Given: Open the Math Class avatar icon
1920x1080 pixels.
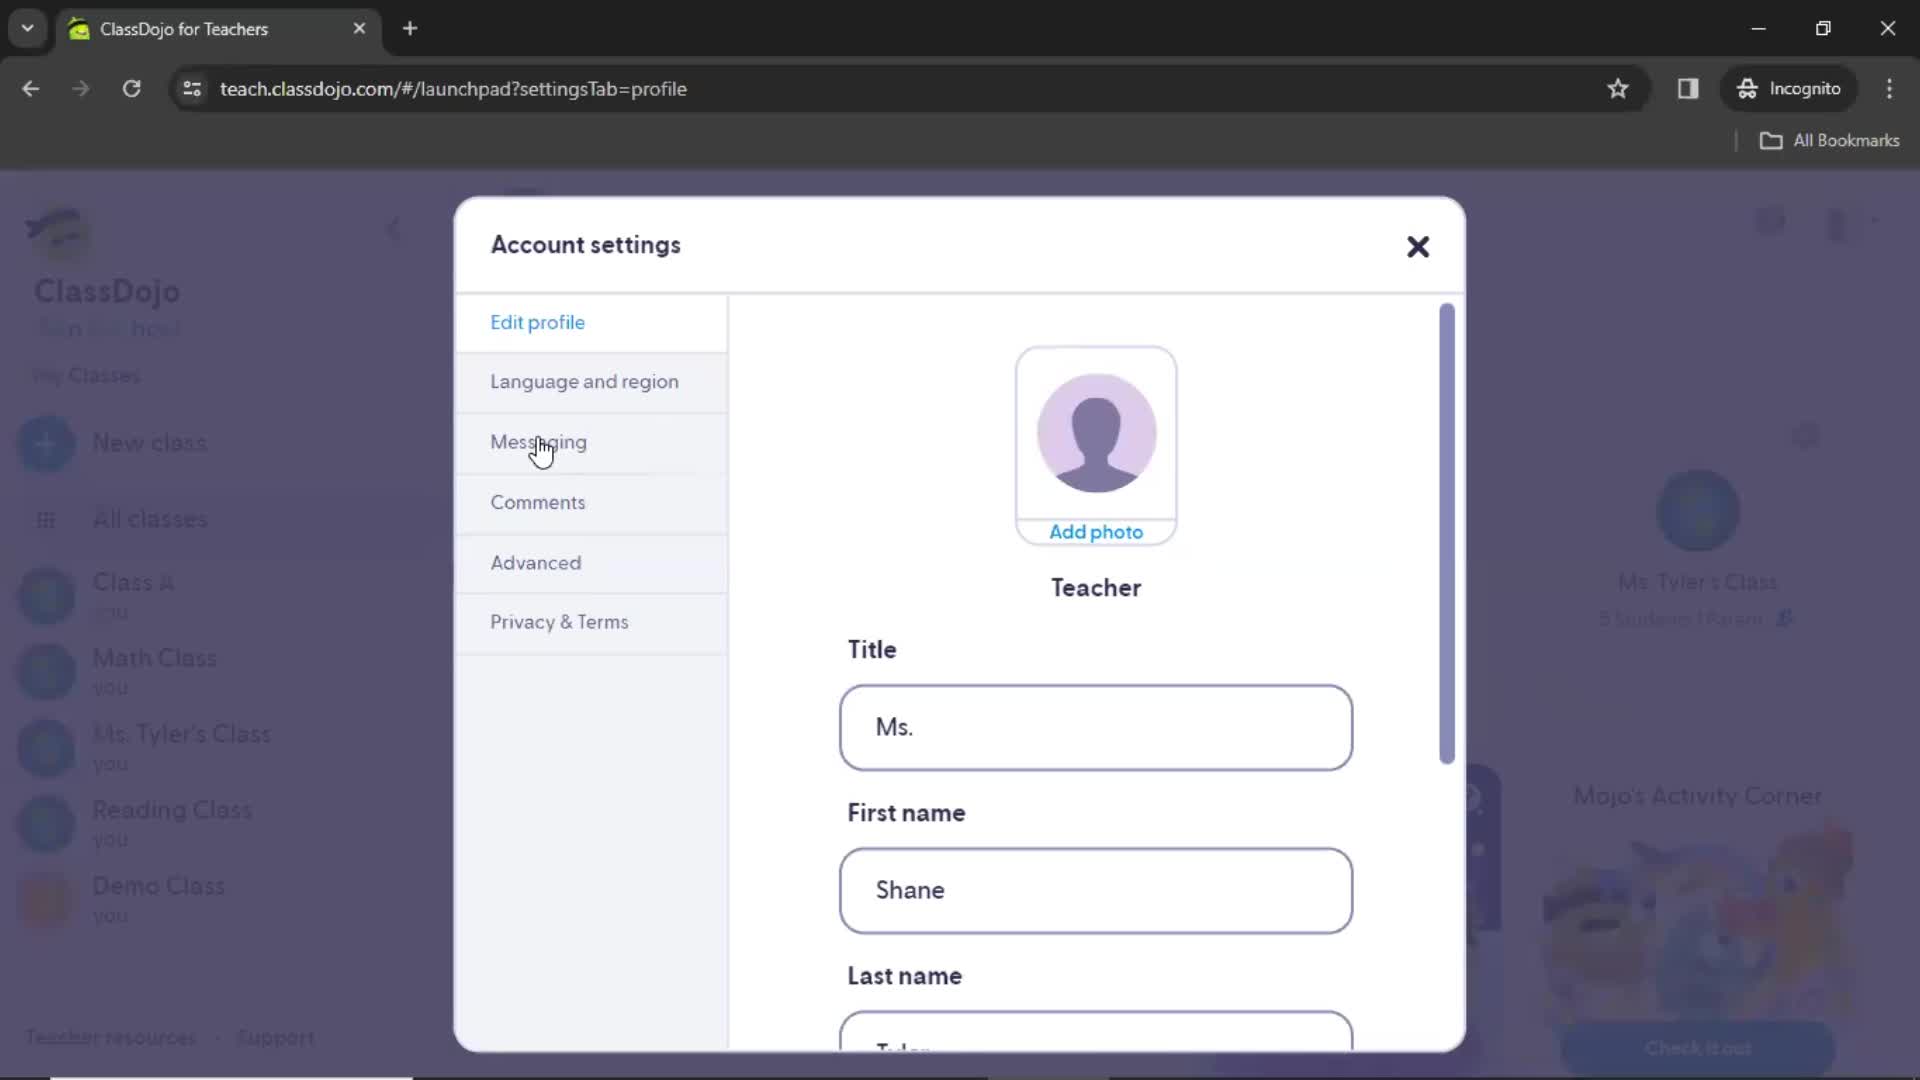Looking at the screenshot, I should coord(45,671).
